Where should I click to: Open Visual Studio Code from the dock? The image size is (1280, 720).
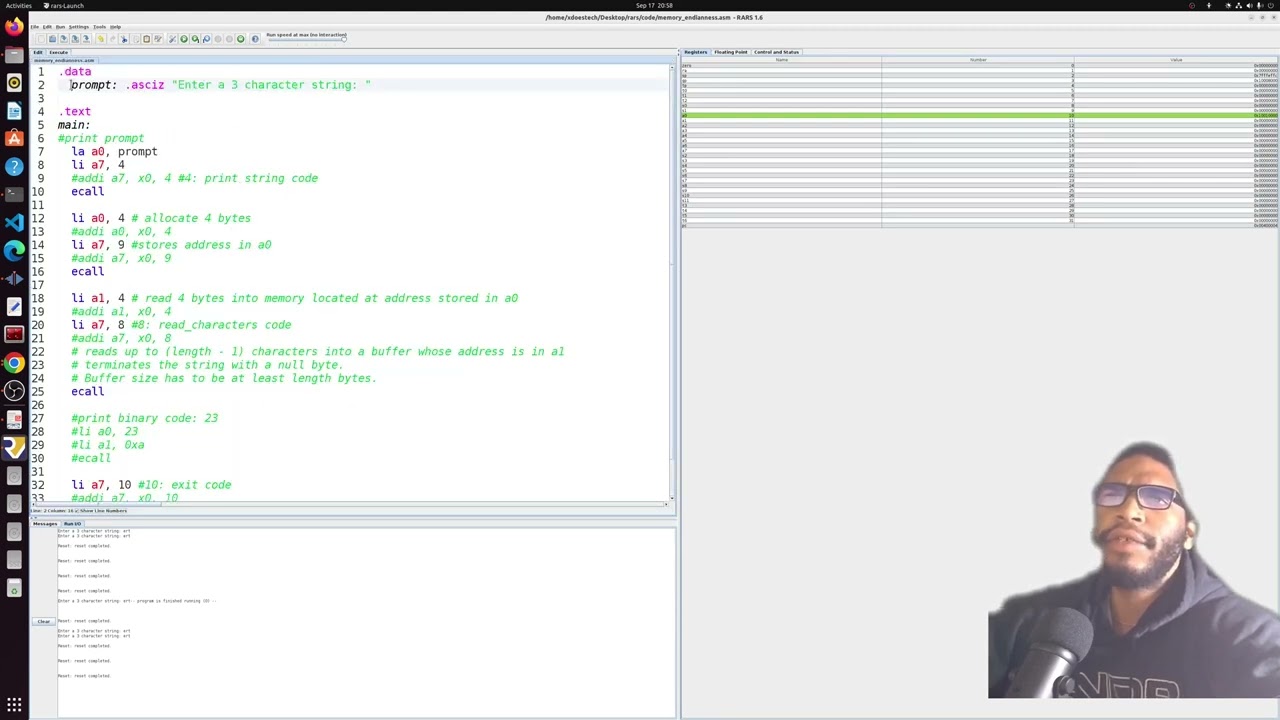pyautogui.click(x=14, y=222)
